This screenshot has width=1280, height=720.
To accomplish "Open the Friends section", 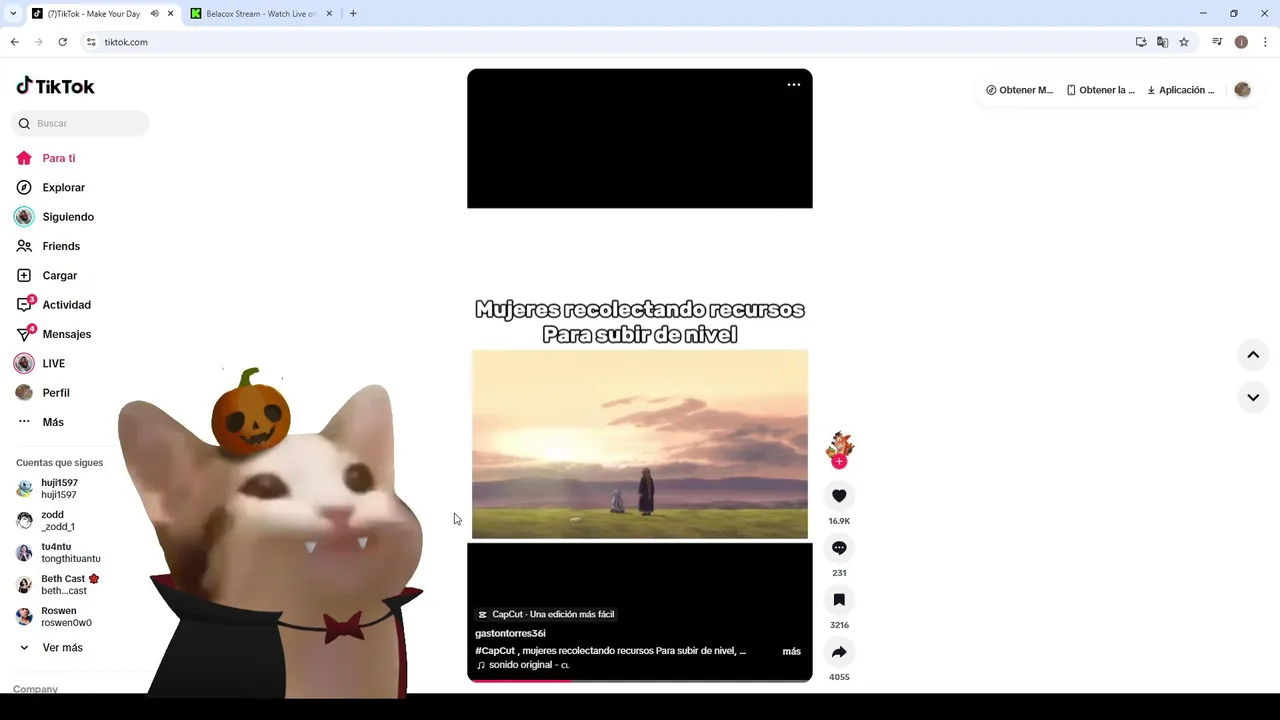I will 61,246.
